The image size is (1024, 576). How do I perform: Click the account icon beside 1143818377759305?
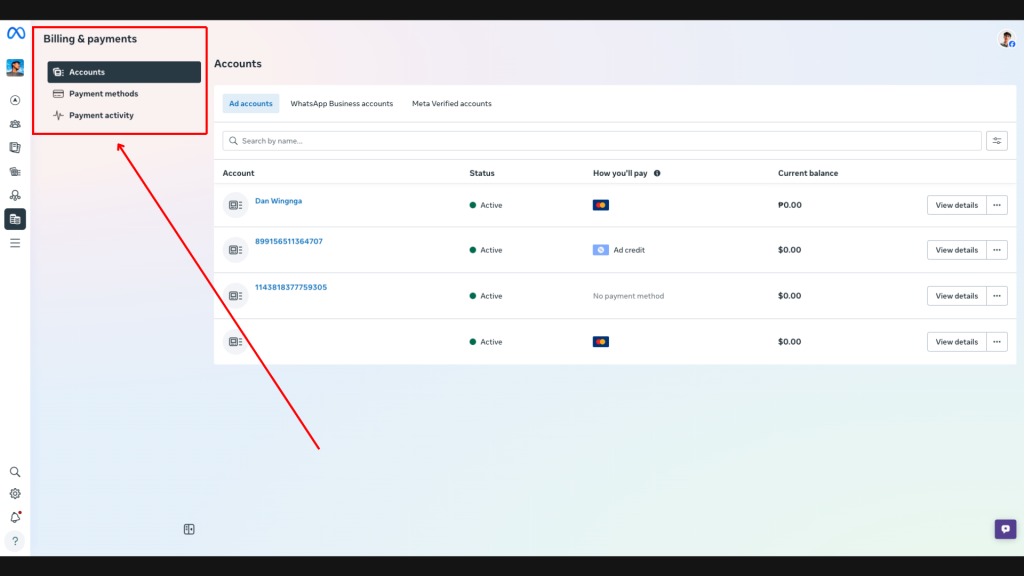[x=235, y=296]
